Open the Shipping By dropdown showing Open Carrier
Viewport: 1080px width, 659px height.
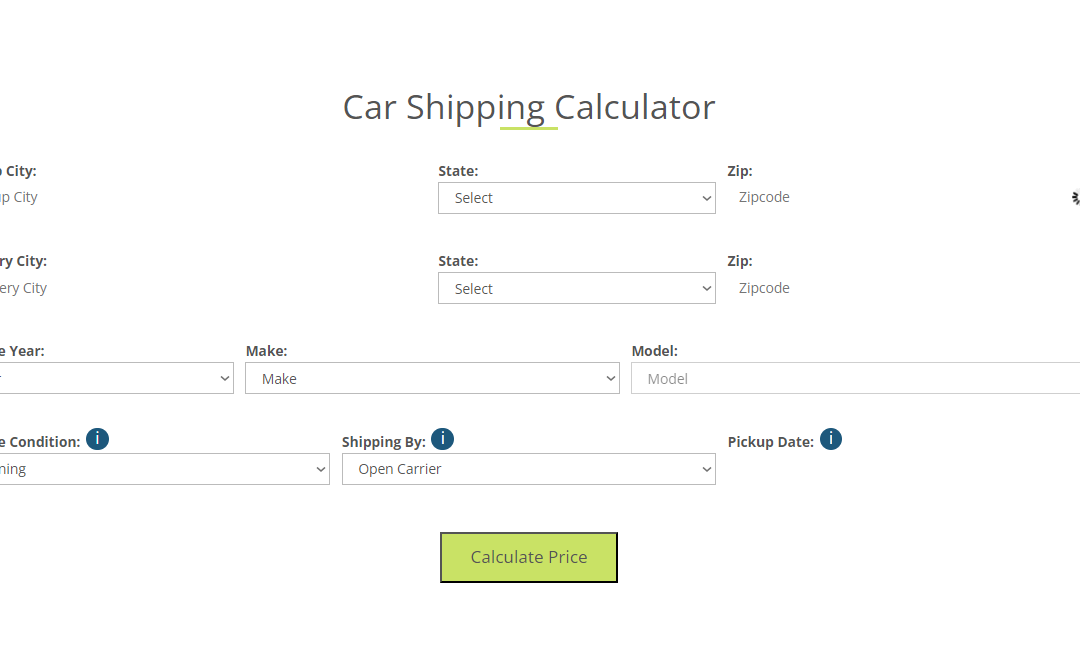click(528, 469)
